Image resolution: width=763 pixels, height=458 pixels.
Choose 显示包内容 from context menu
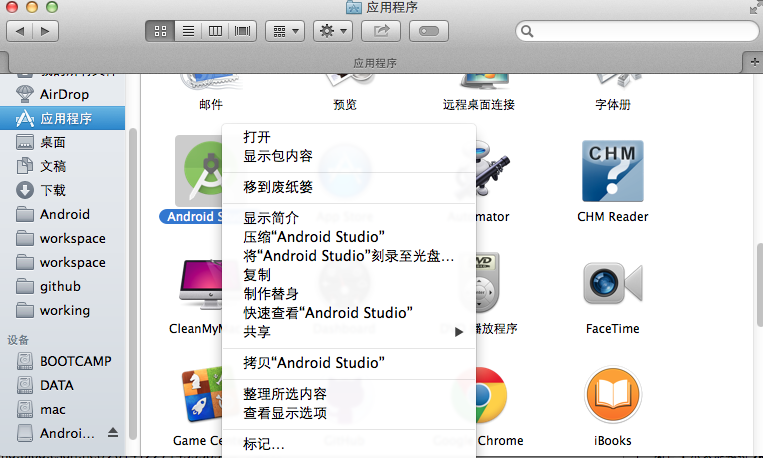[348, 156]
